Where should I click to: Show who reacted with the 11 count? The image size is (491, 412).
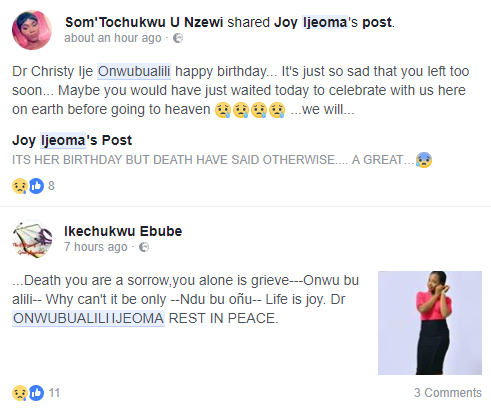[54, 393]
